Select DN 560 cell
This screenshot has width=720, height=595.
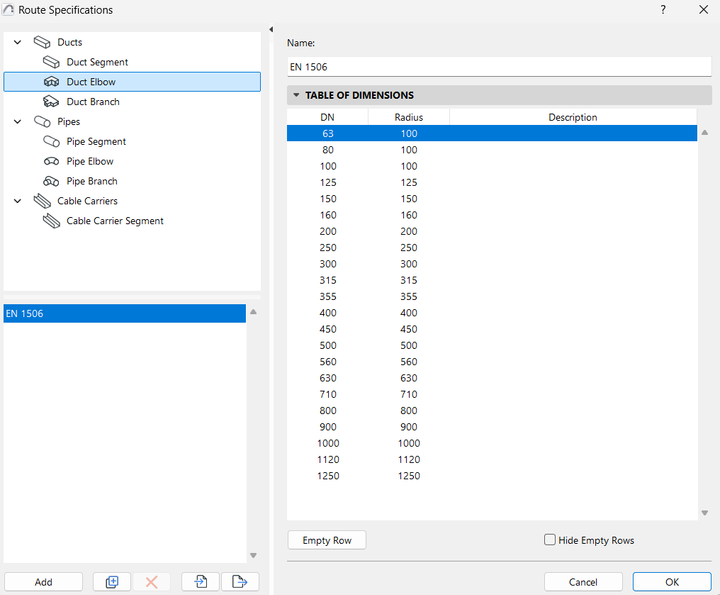tap(328, 362)
